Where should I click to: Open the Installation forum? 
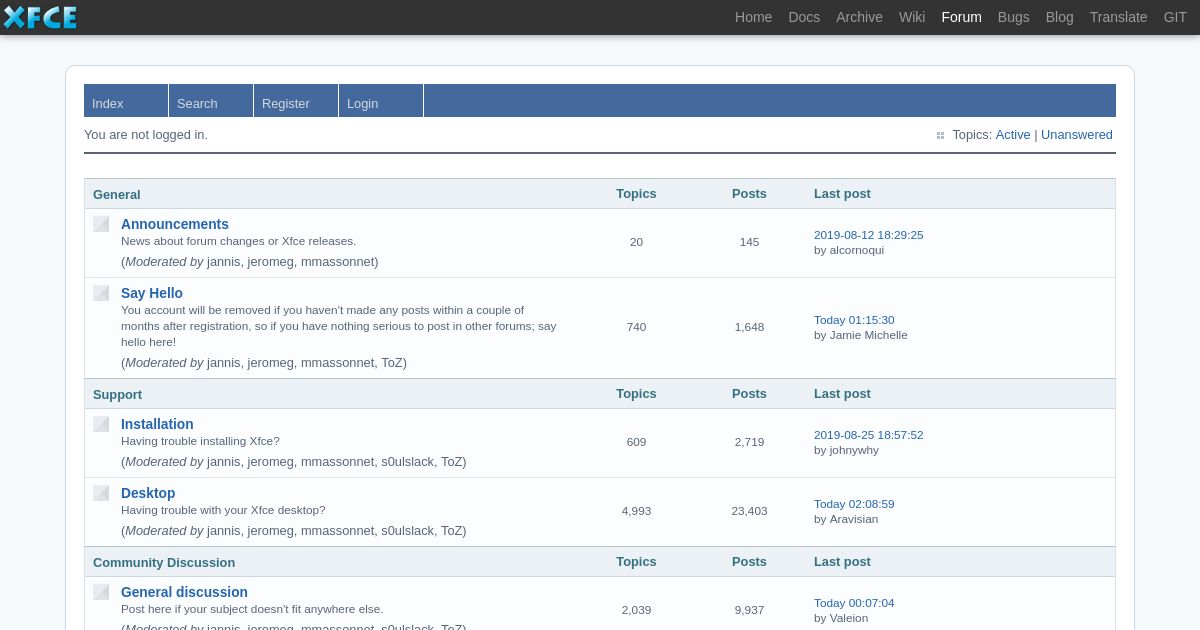pos(157,424)
